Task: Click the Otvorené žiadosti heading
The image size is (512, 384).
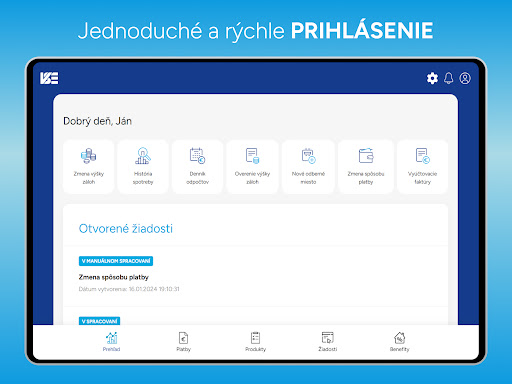Action: 126,229
